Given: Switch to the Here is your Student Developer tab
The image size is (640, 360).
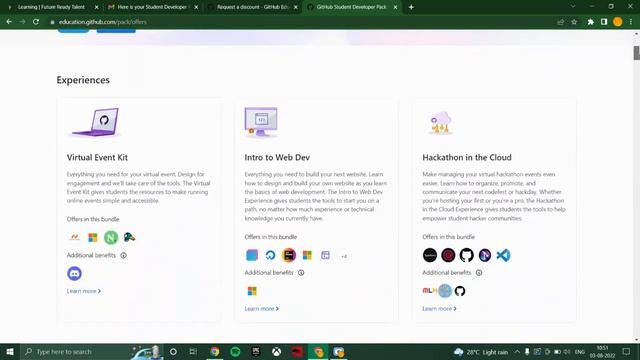Looking at the screenshot, I should 151,7.
